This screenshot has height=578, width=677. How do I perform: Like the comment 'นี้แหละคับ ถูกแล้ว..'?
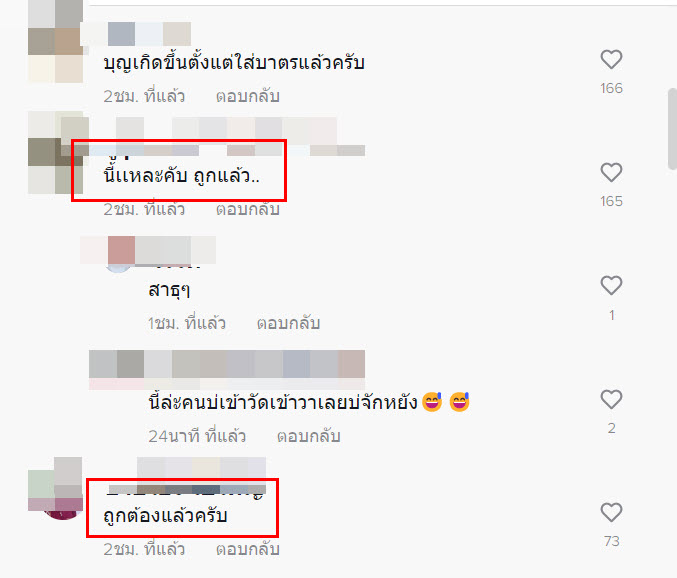pyautogui.click(x=611, y=172)
